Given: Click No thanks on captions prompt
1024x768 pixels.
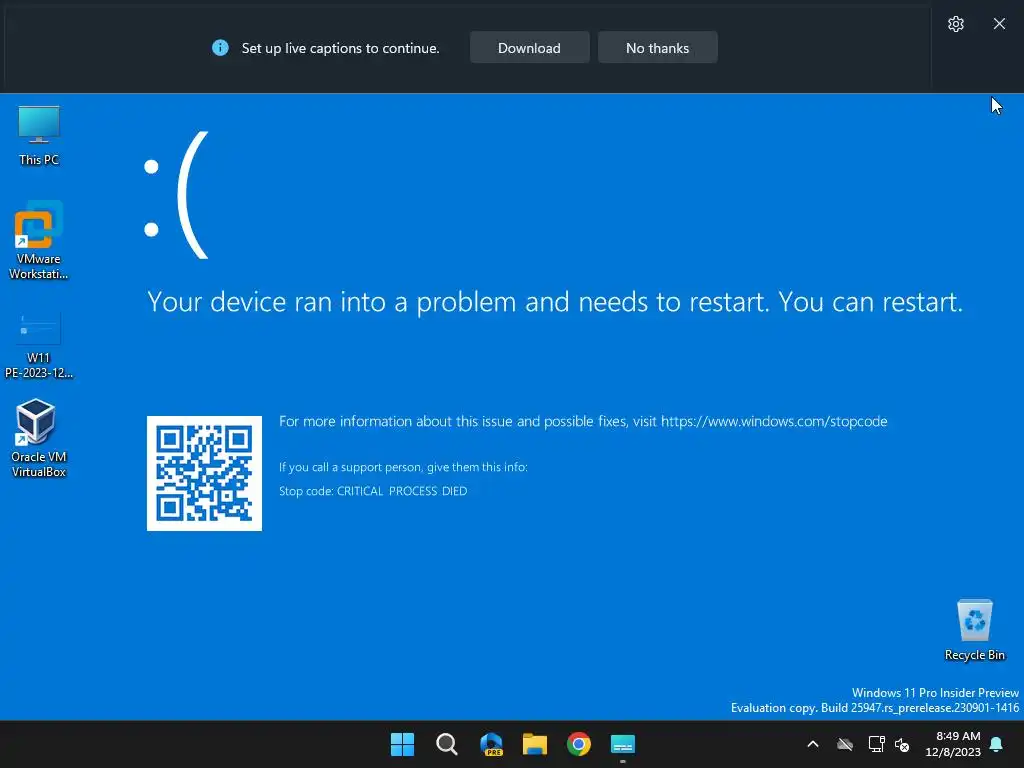Looking at the screenshot, I should coord(658,48).
